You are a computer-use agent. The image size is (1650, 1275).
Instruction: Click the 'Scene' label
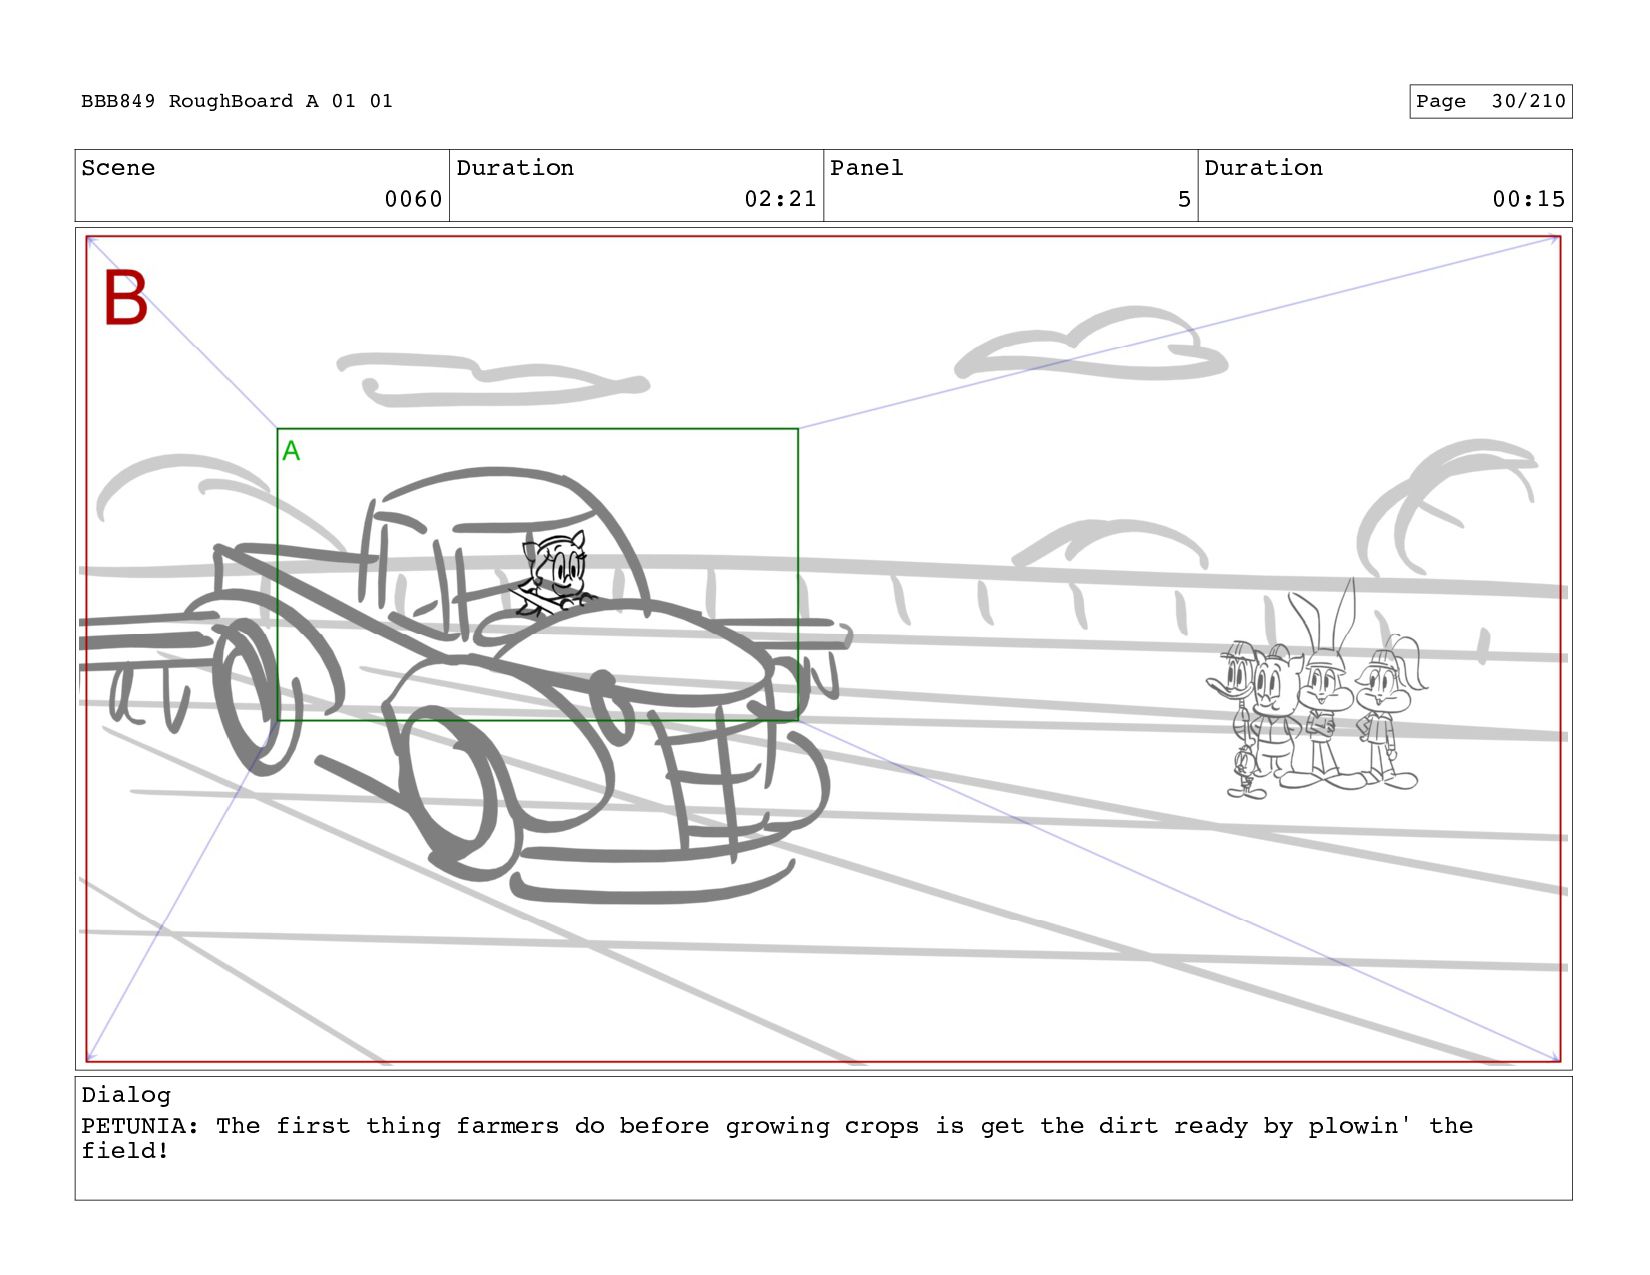pos(118,168)
